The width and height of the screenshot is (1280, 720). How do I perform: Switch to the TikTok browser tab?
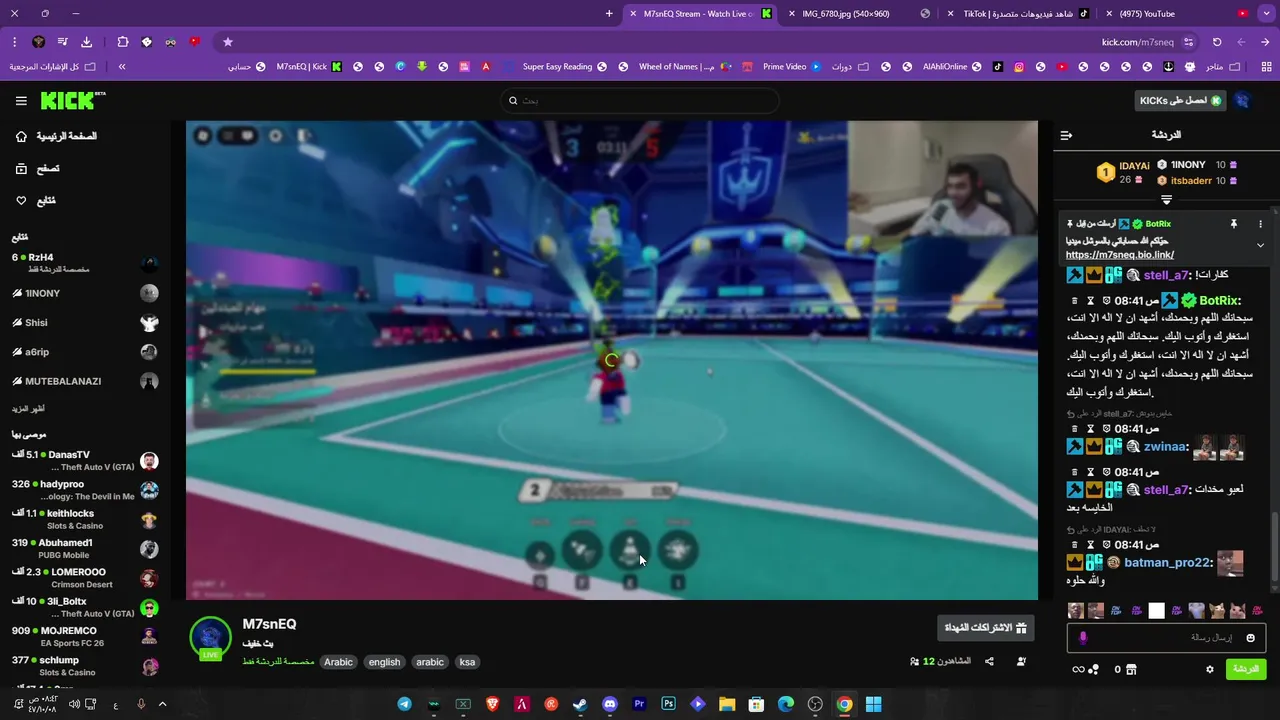1018,14
